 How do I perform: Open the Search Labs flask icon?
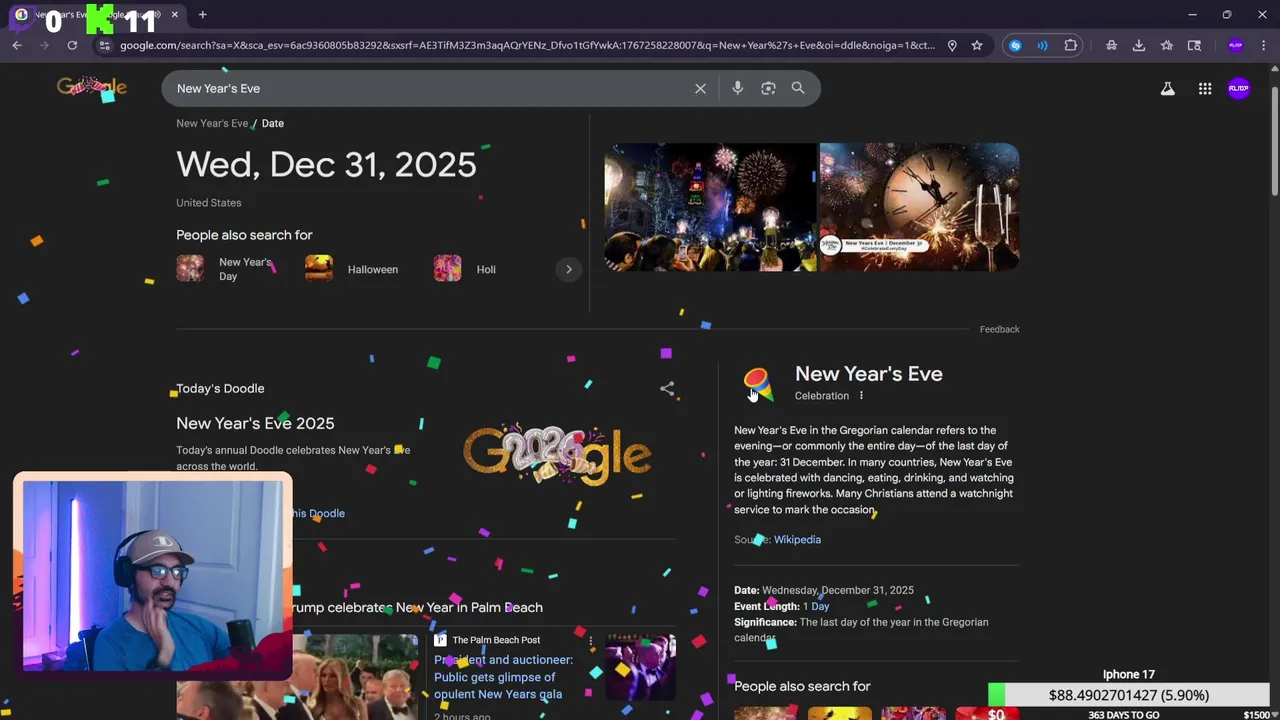tap(1167, 89)
